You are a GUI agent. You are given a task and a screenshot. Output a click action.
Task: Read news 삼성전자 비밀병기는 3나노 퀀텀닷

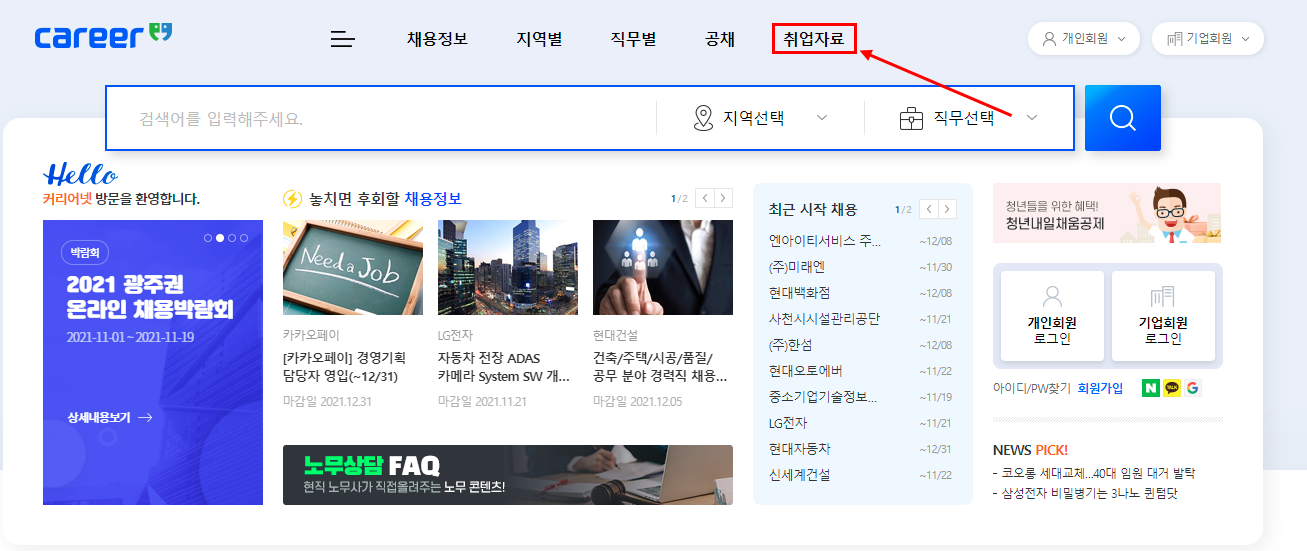1086,494
